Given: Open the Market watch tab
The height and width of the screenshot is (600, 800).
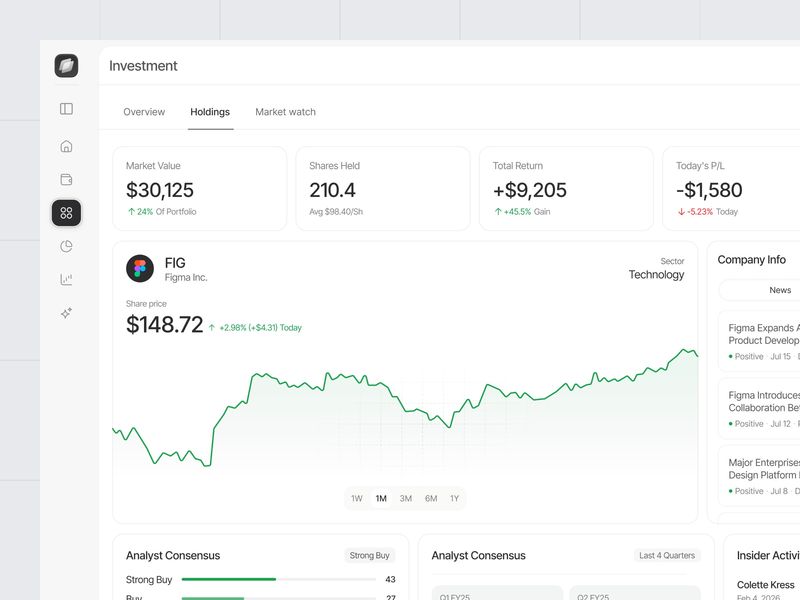Looking at the screenshot, I should coord(285,112).
